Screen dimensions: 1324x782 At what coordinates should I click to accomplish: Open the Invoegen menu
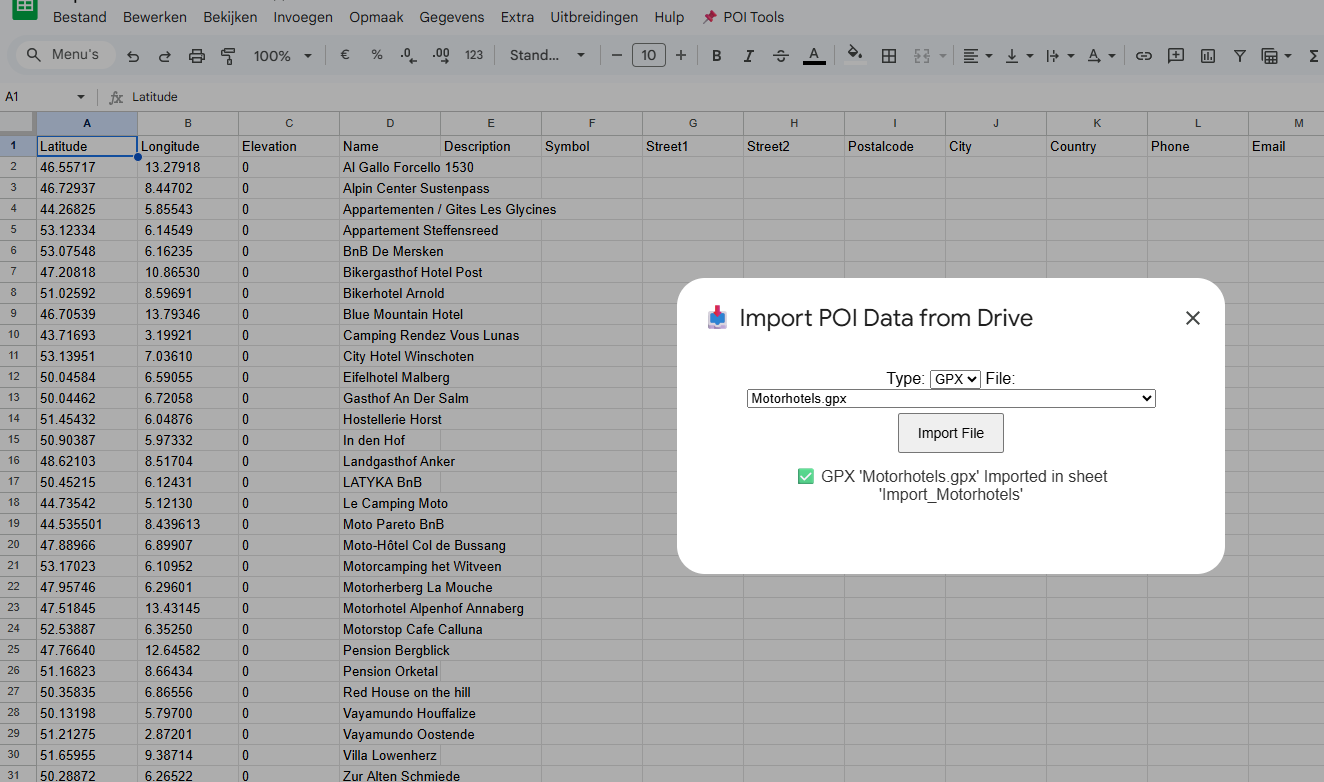[303, 17]
